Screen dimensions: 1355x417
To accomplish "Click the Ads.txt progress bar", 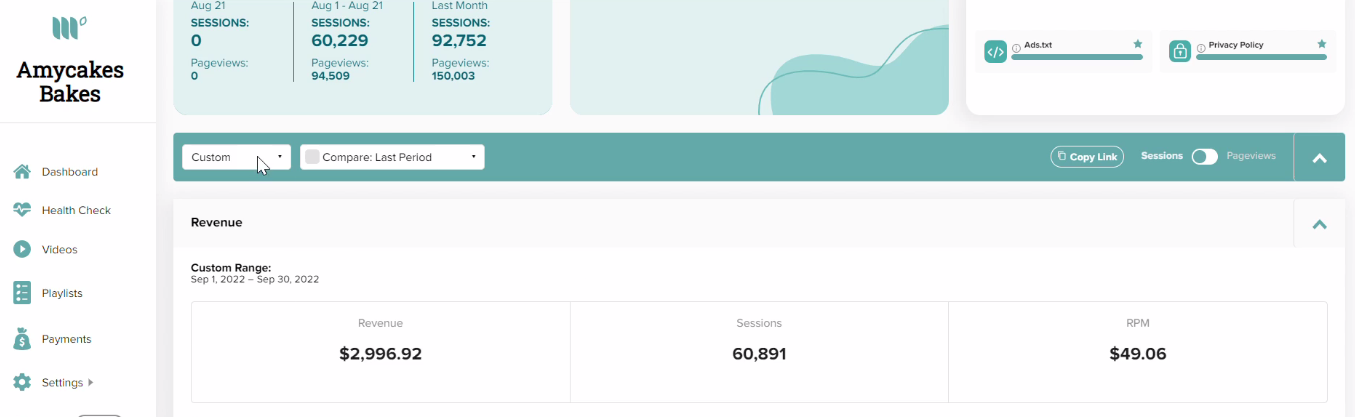I will (x=1076, y=57).
